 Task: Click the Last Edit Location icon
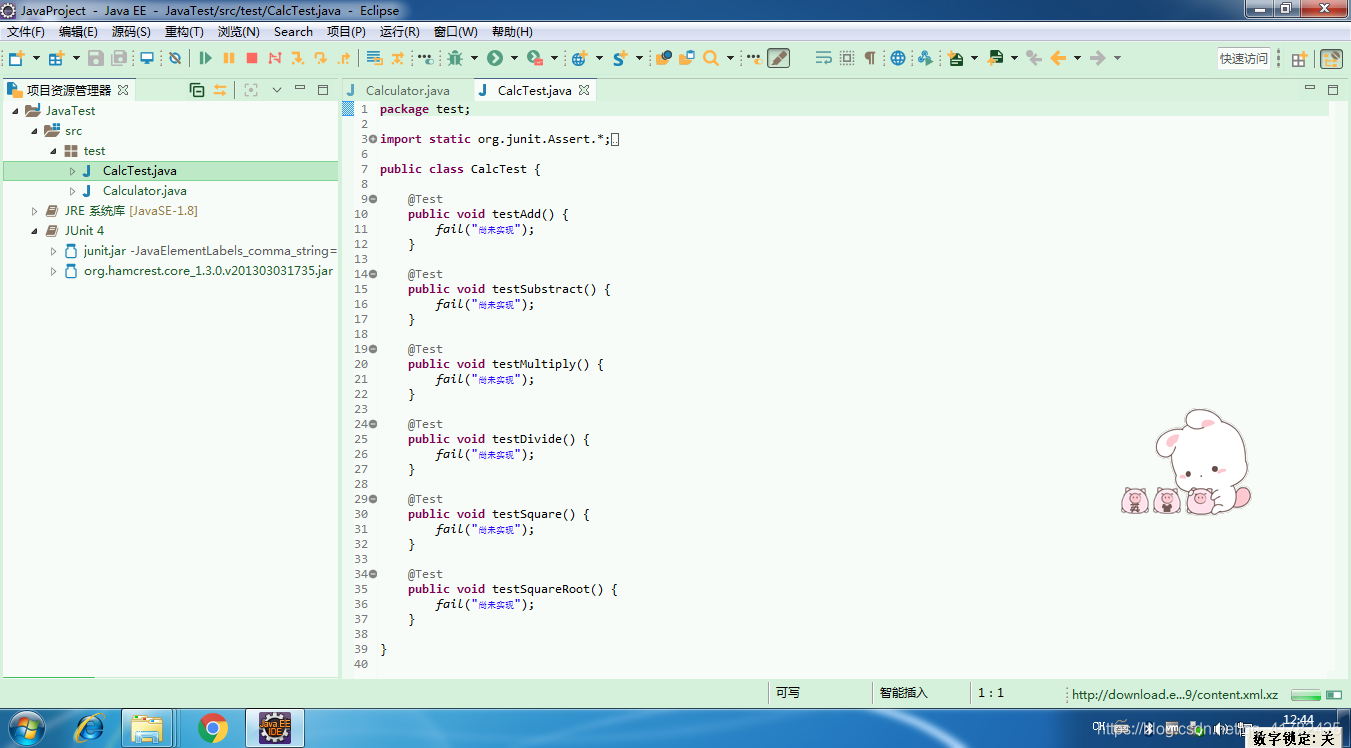[1034, 58]
